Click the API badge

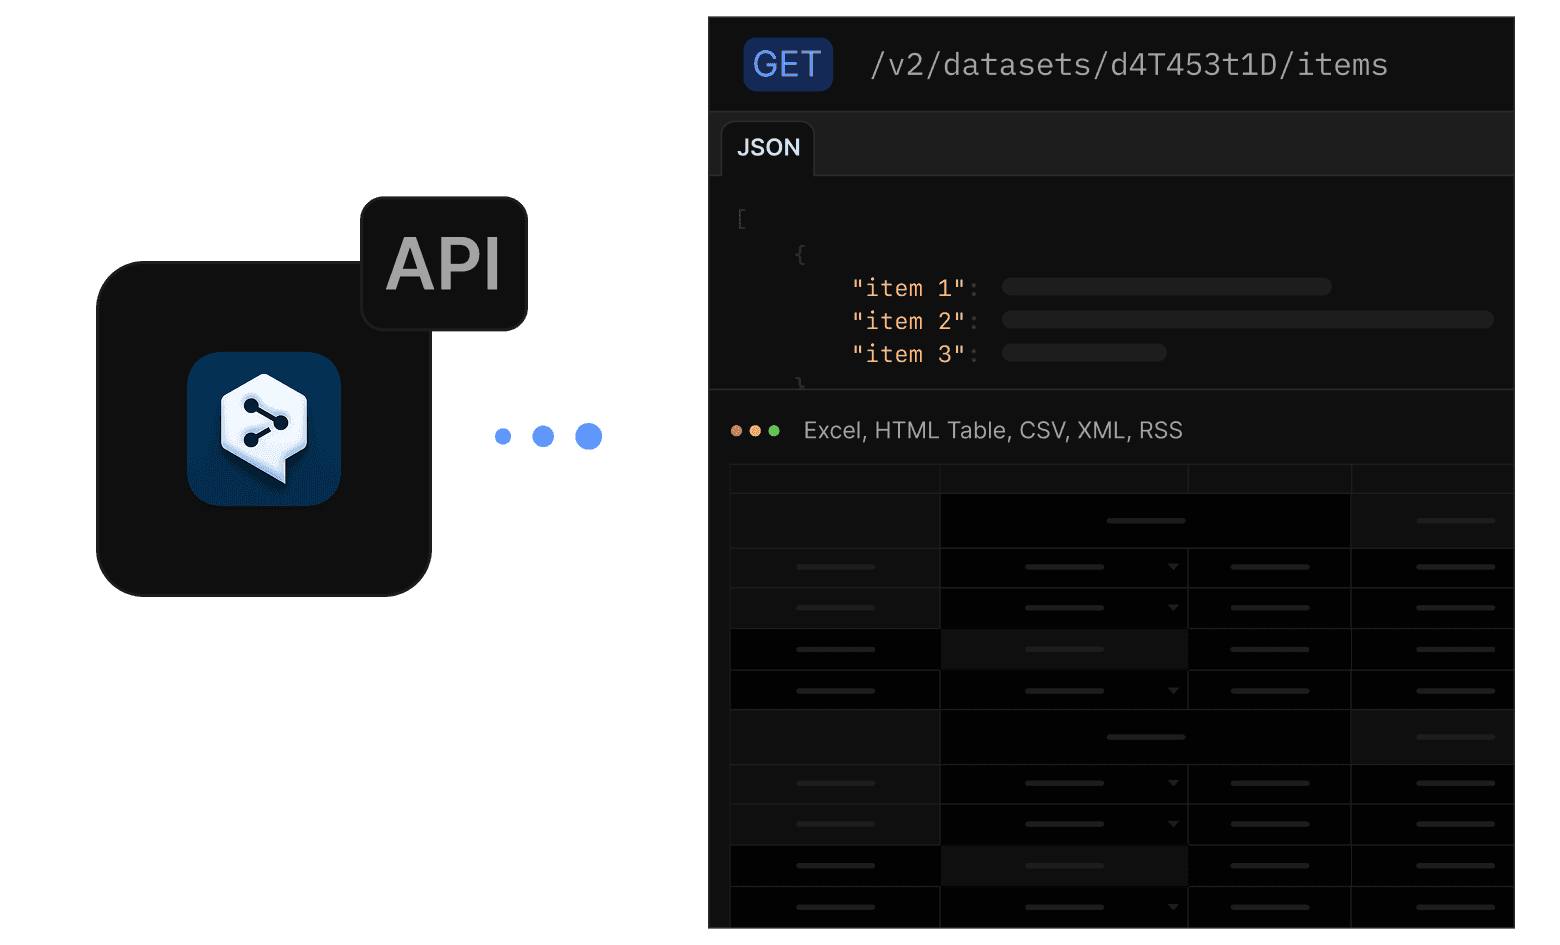[x=444, y=264]
